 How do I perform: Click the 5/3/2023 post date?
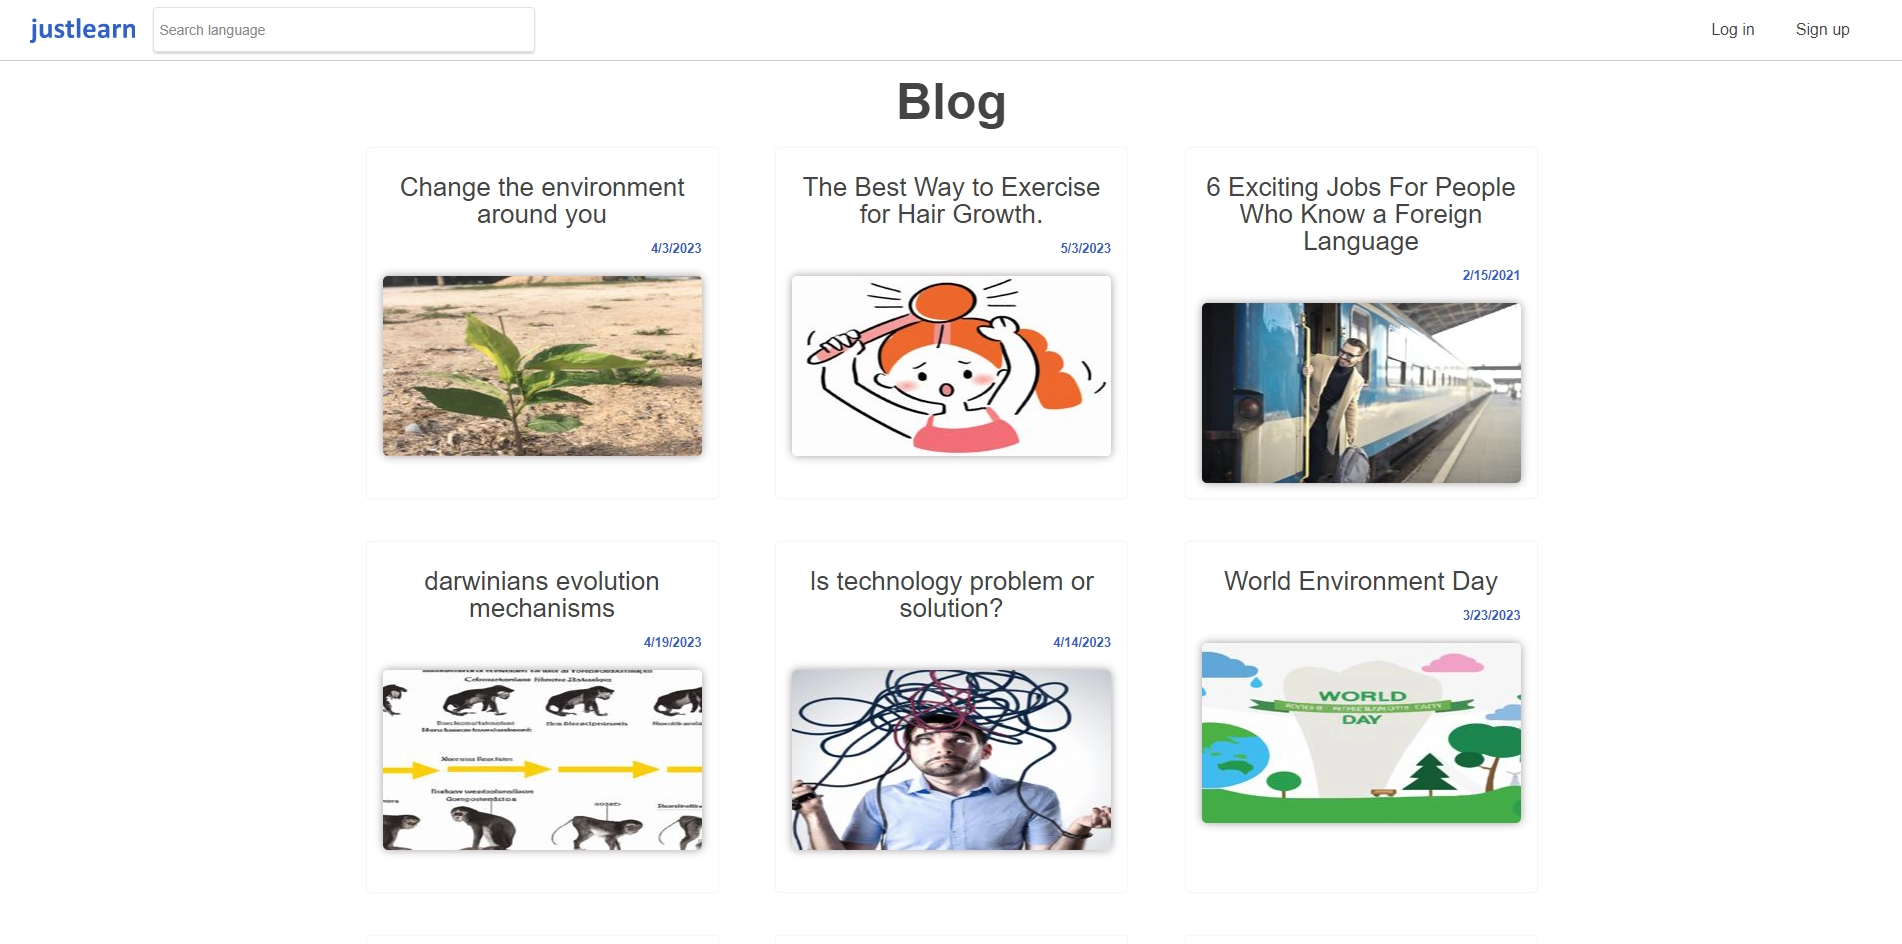1085,248
